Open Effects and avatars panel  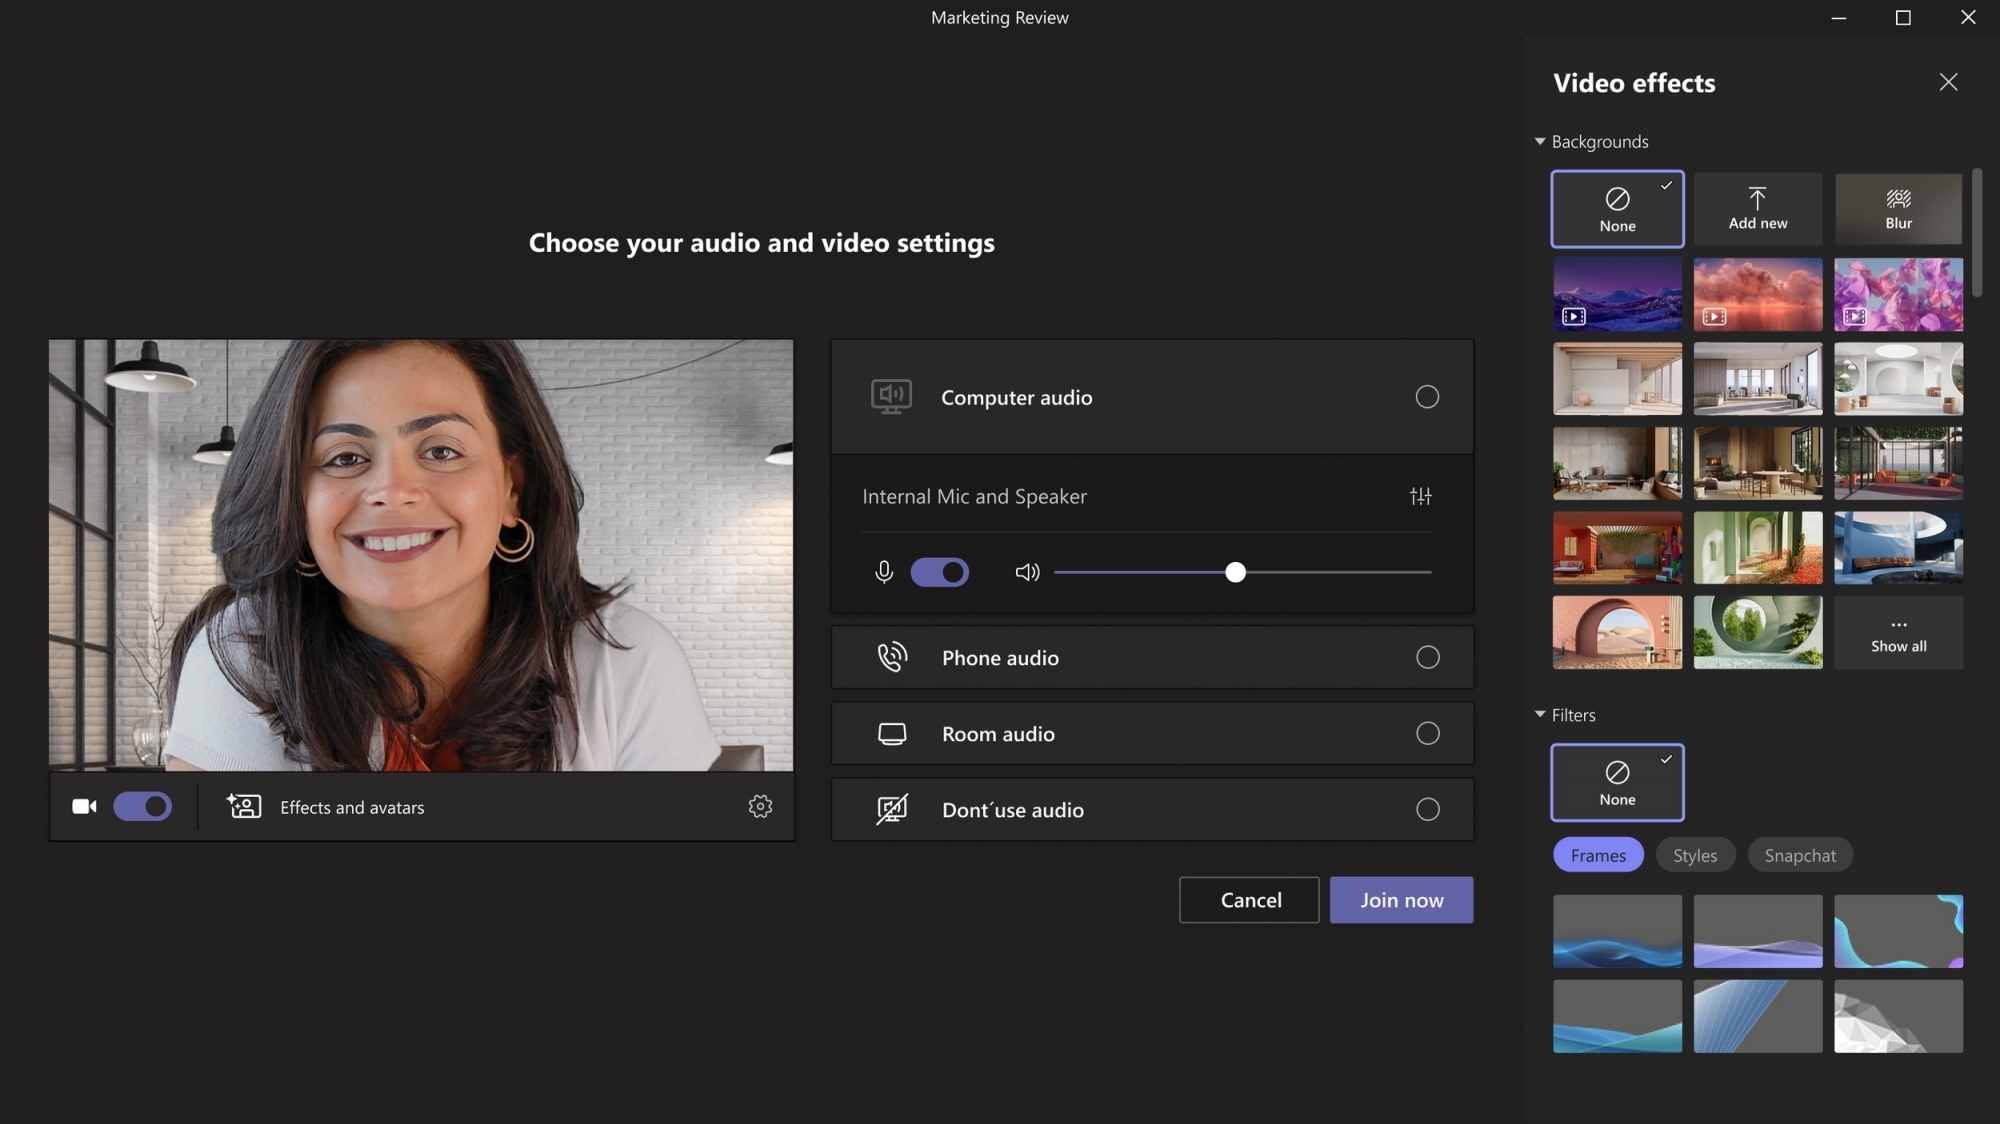tap(326, 807)
